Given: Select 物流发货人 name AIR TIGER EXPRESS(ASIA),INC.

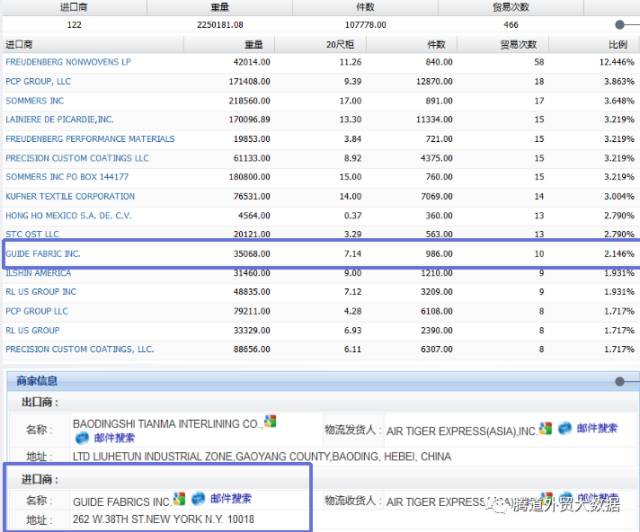Looking at the screenshot, I should pyautogui.click(x=462, y=431).
